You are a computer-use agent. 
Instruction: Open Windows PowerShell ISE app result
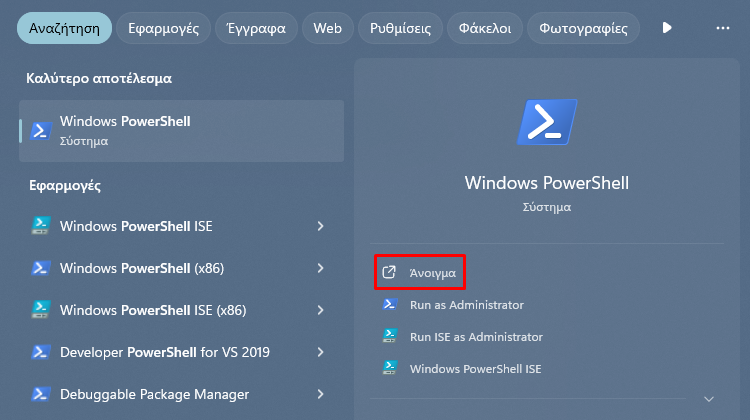pyautogui.click(x=181, y=226)
